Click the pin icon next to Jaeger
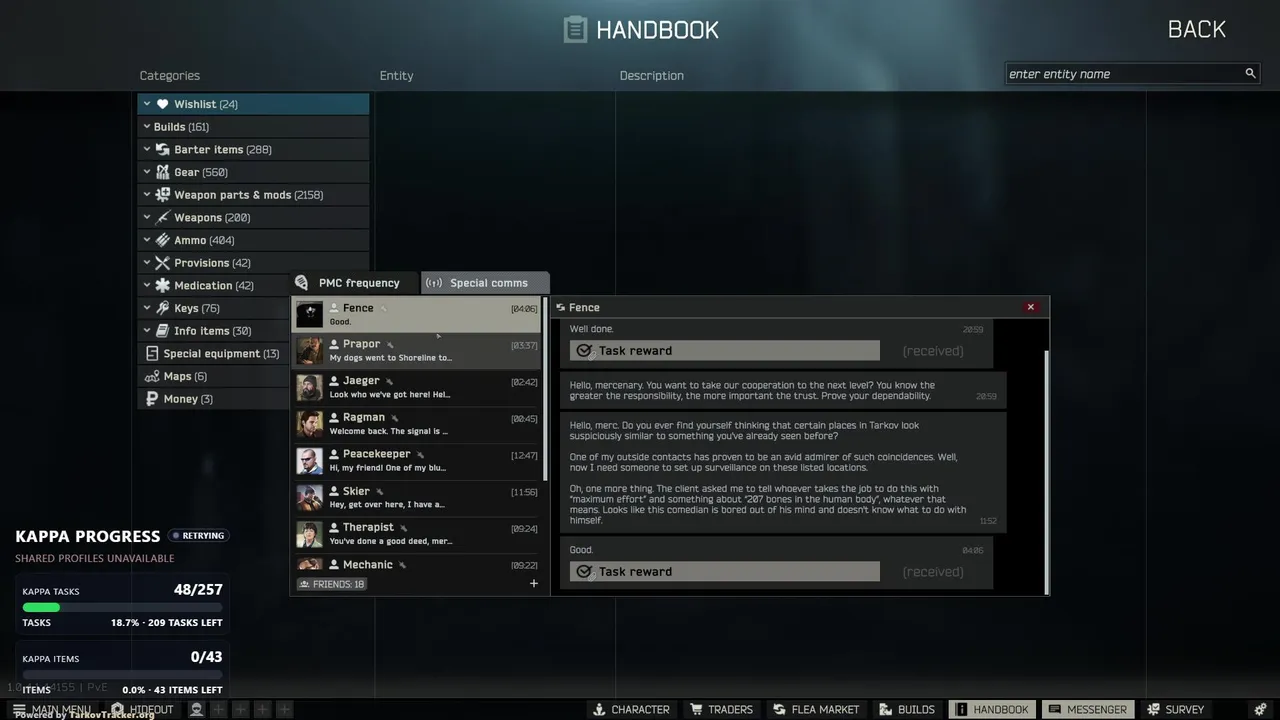Viewport: 1280px width, 720px height. pyautogui.click(x=389, y=382)
